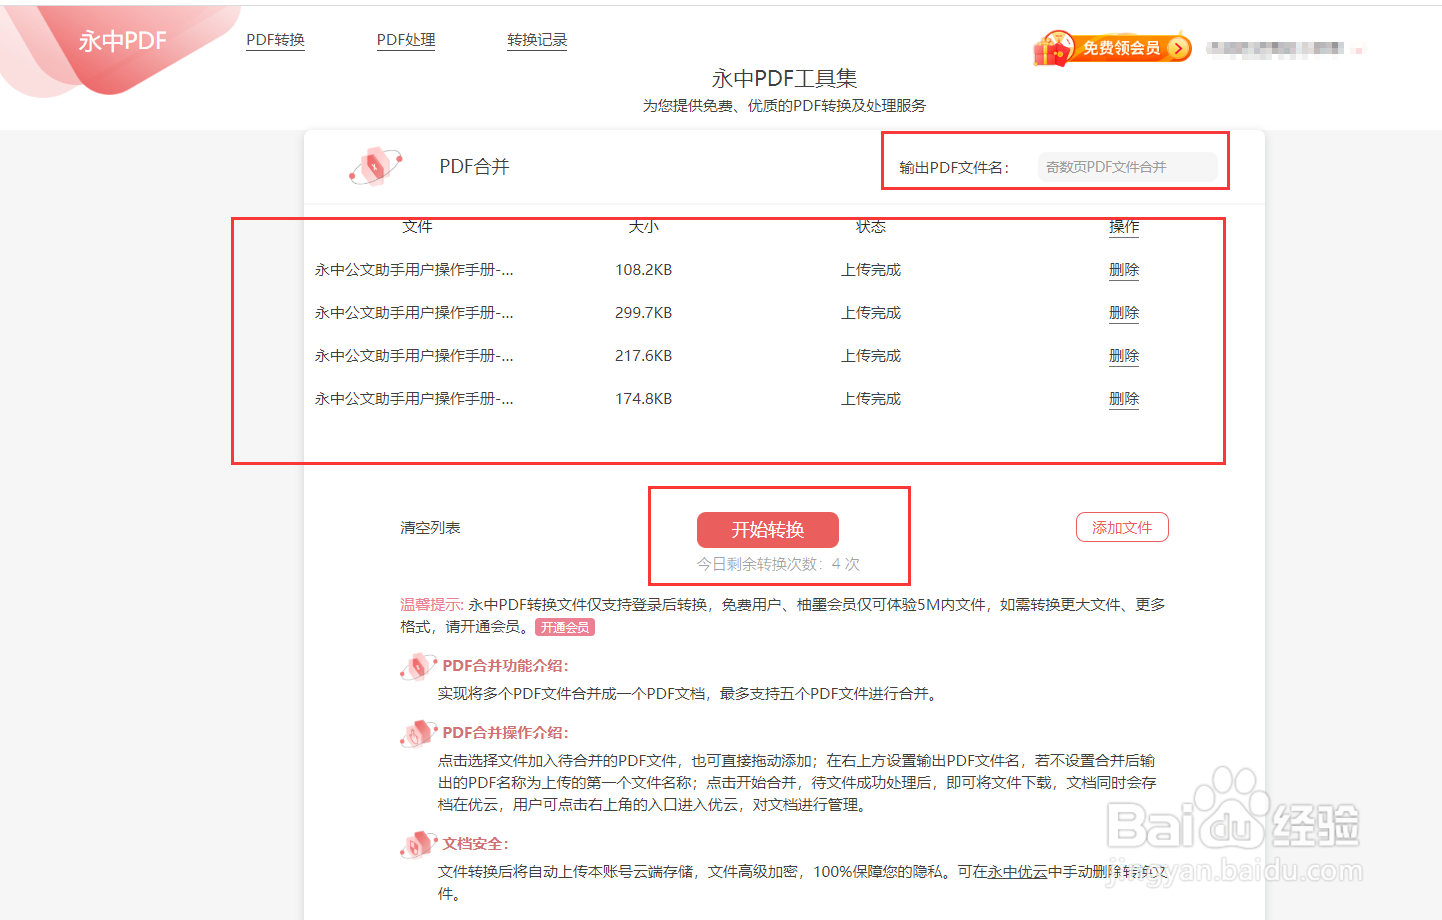Delete the 108.2KB file row
This screenshot has height=920, width=1442.
[x=1124, y=270]
